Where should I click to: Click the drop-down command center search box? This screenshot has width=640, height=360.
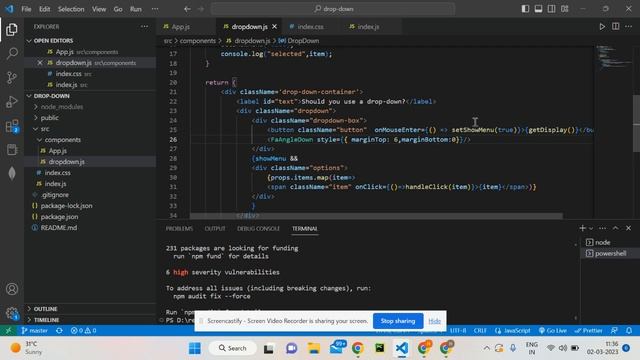[x=333, y=9]
